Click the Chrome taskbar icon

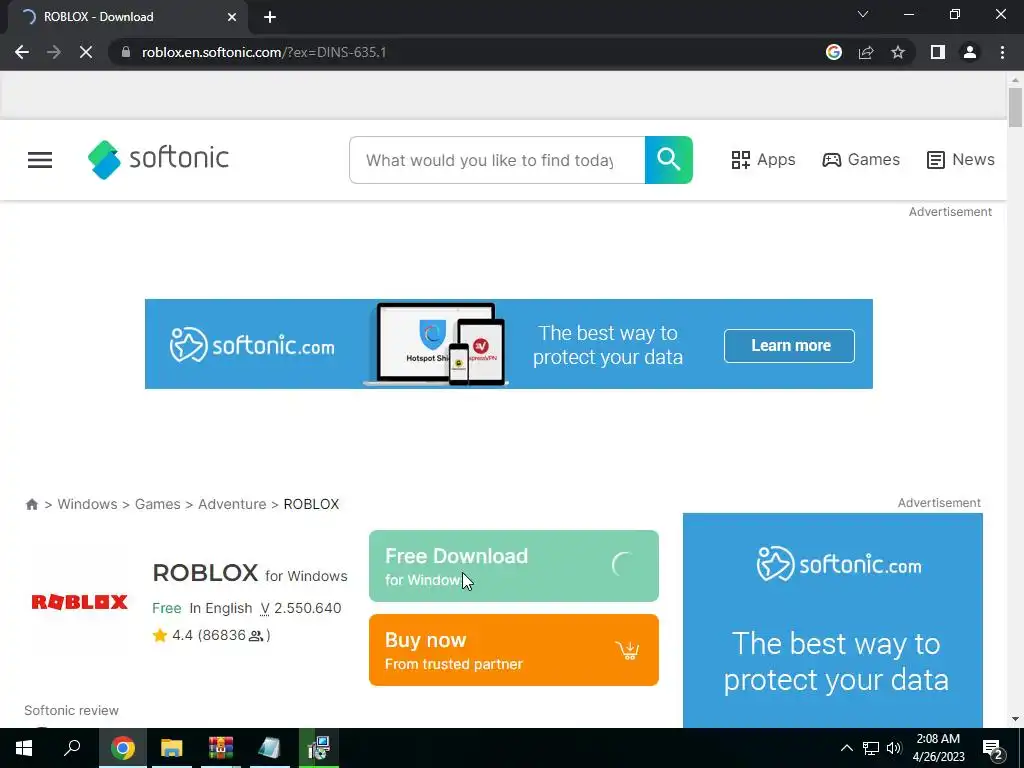(123, 748)
